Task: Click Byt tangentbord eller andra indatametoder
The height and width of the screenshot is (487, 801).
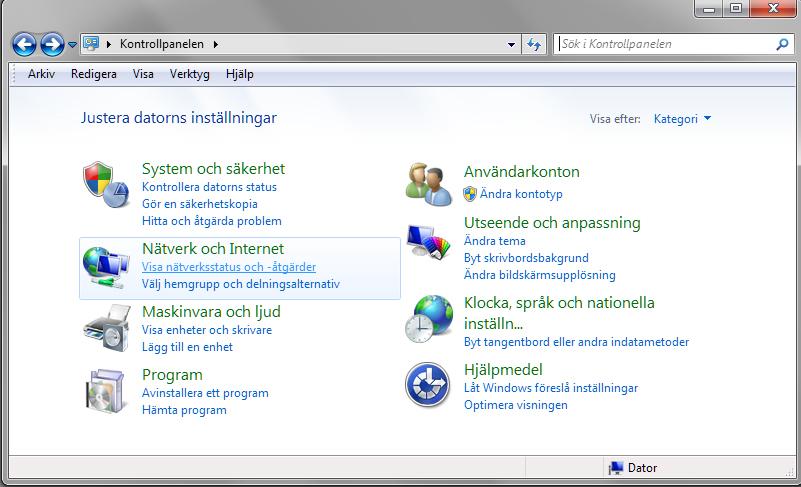Action: pos(576,342)
